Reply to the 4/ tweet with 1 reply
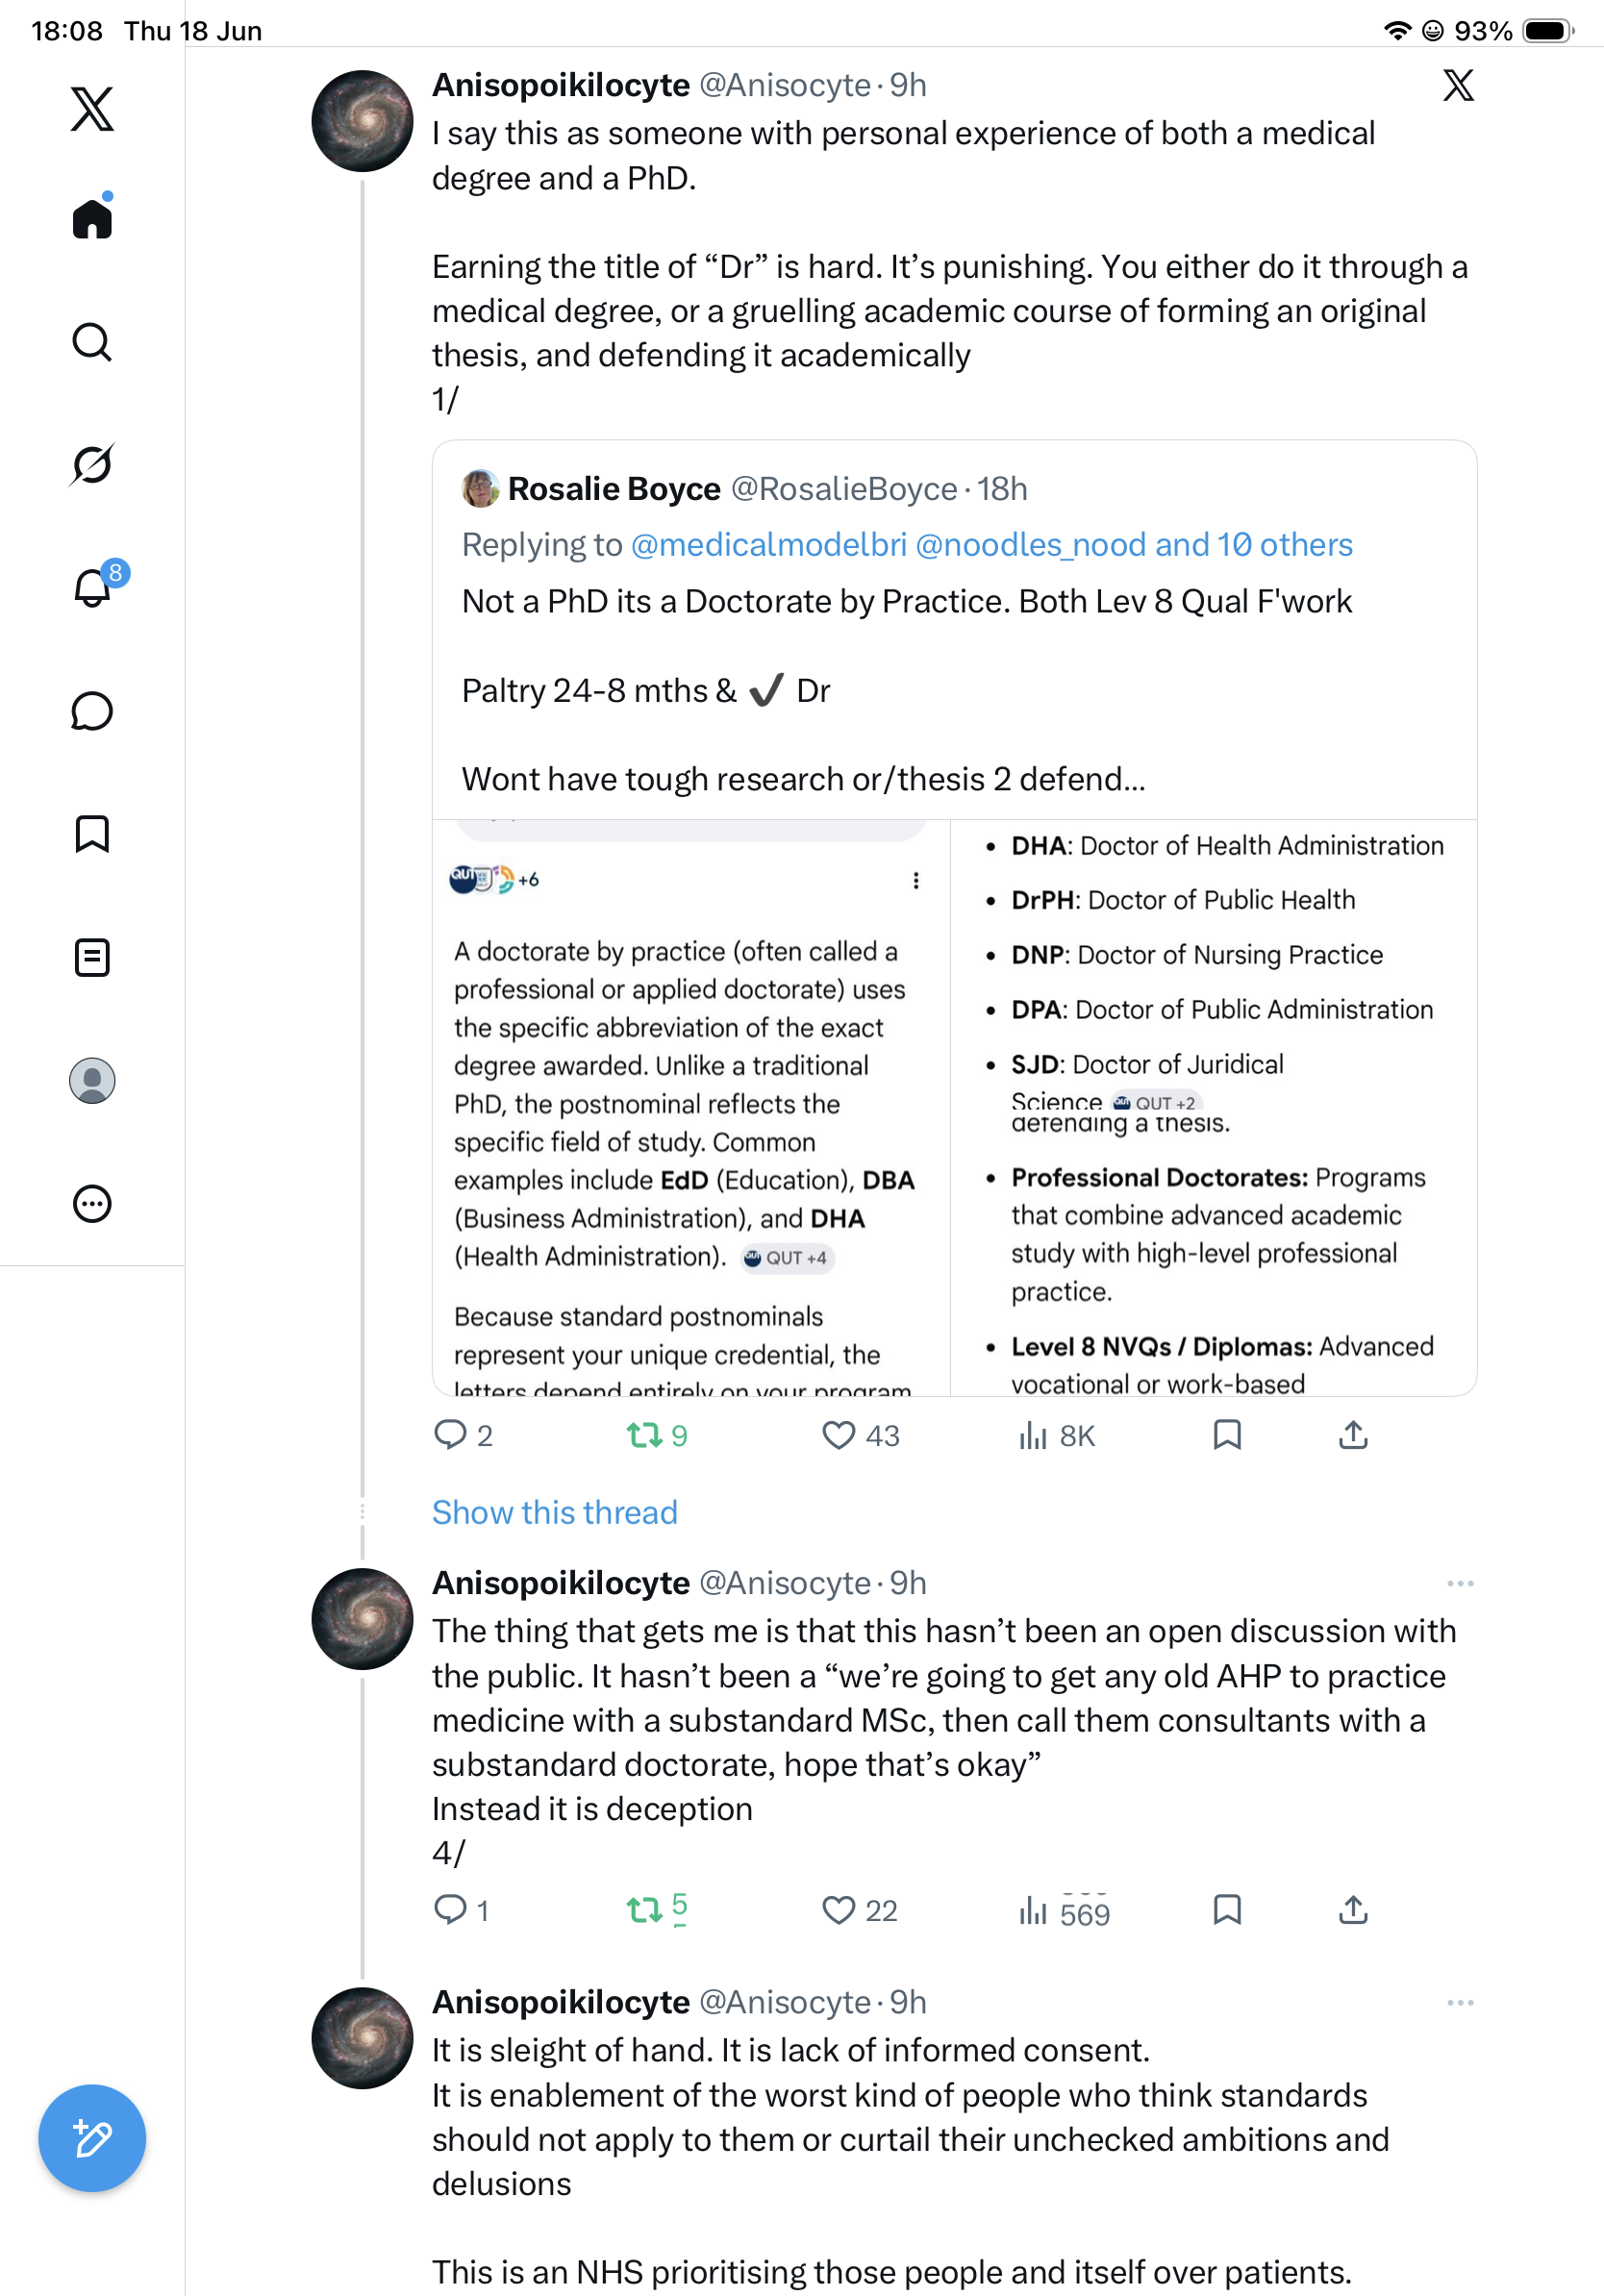The height and width of the screenshot is (2296, 1604). tap(461, 1910)
